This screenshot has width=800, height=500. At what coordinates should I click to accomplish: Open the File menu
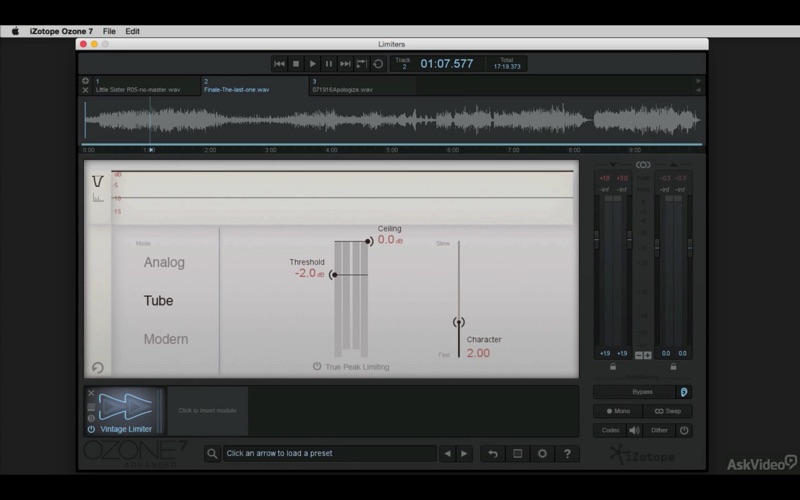tap(109, 31)
